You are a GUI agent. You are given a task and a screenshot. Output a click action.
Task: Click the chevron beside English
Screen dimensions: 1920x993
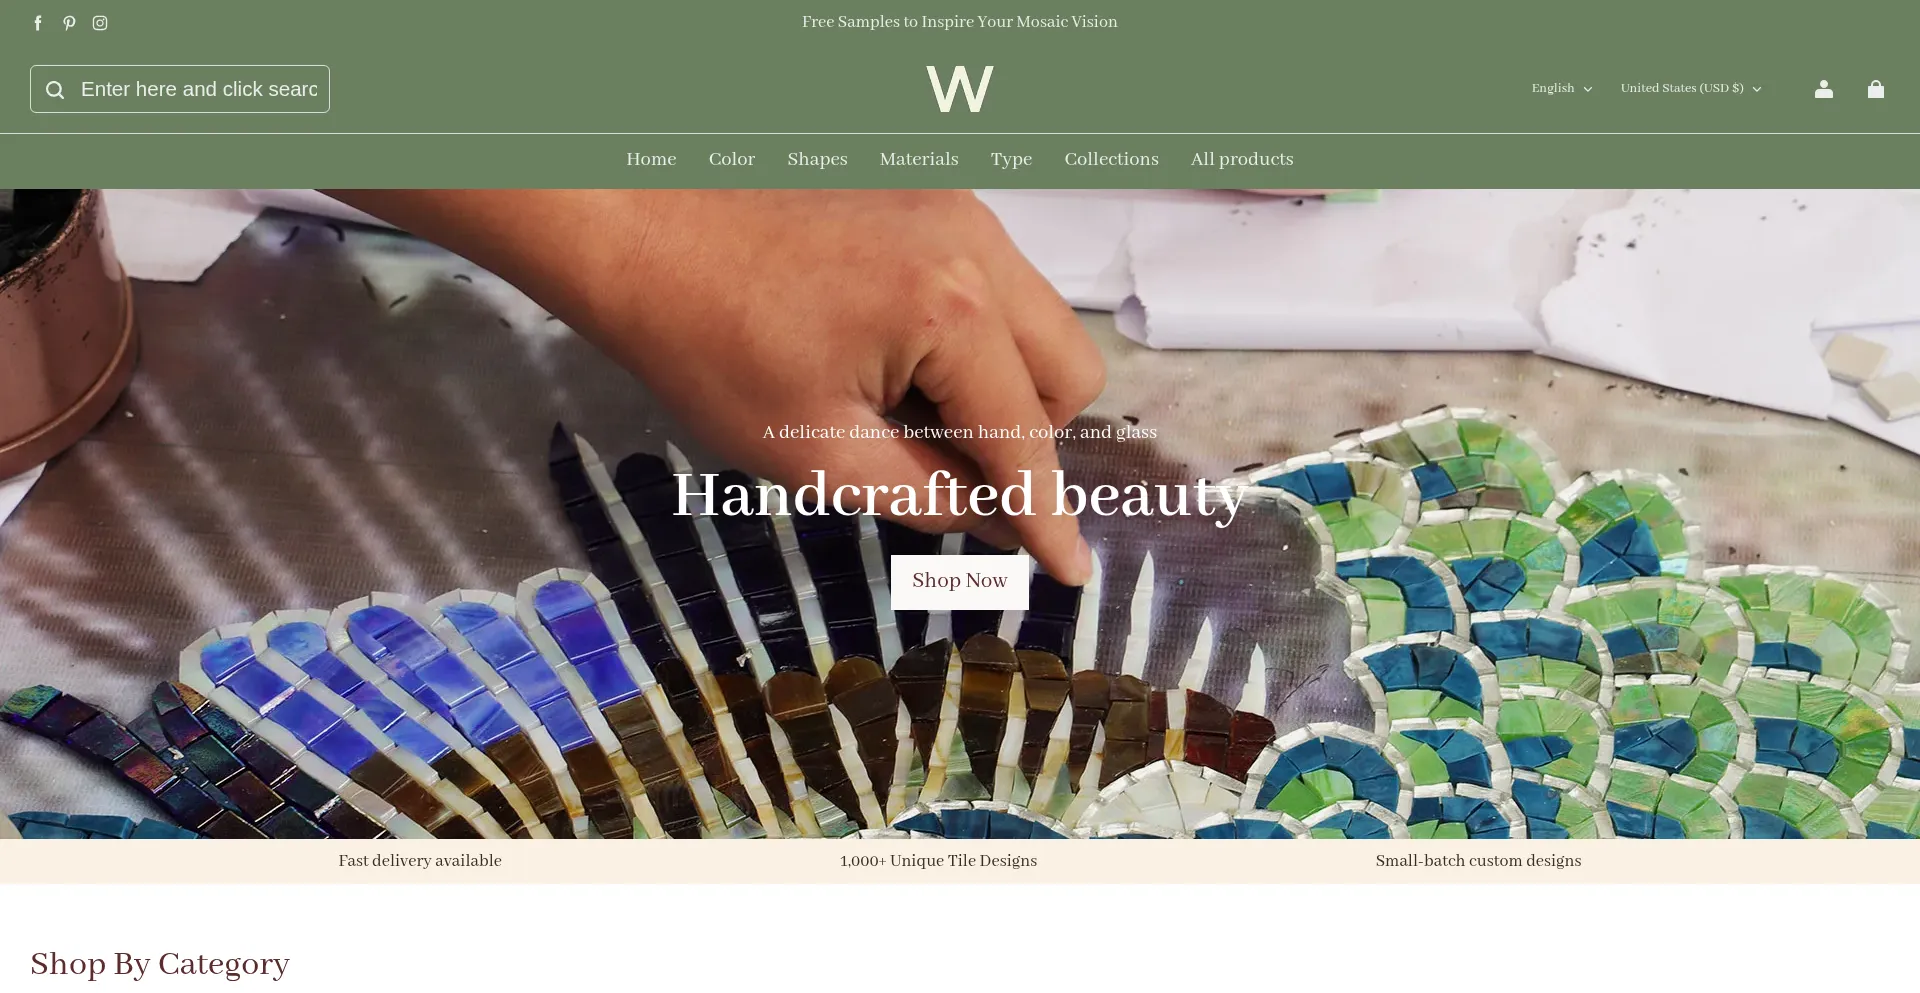click(x=1587, y=89)
